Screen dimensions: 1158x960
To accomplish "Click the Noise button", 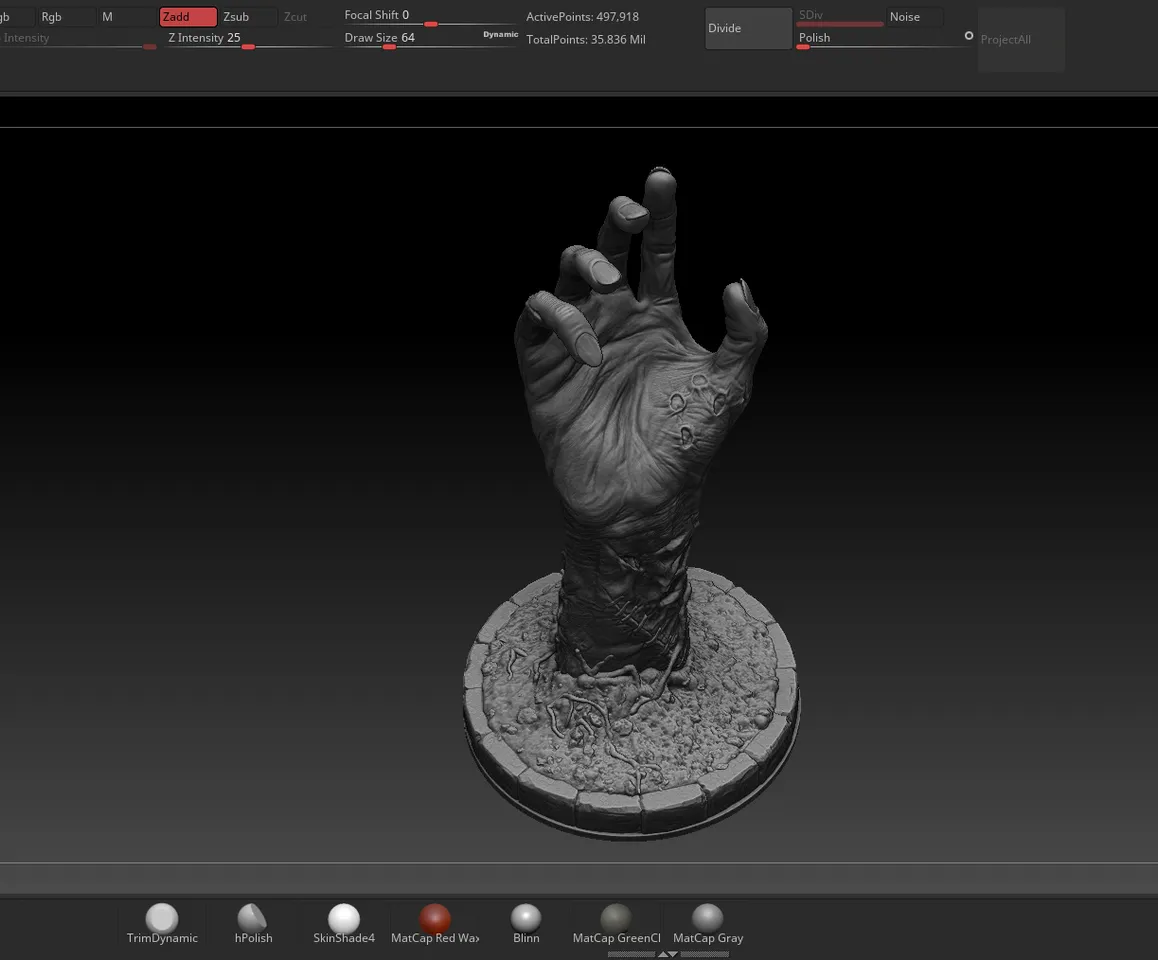I will pos(904,16).
